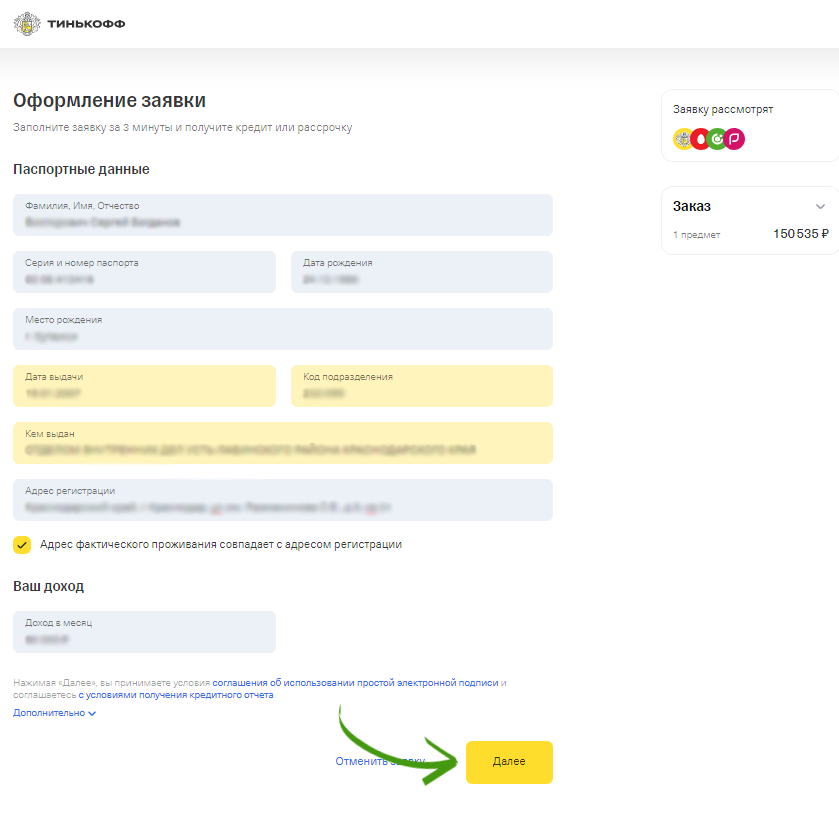Image resolution: width=839 pixels, height=819 pixels.
Task: Click the Отменить заявку link
Action: click(x=380, y=762)
